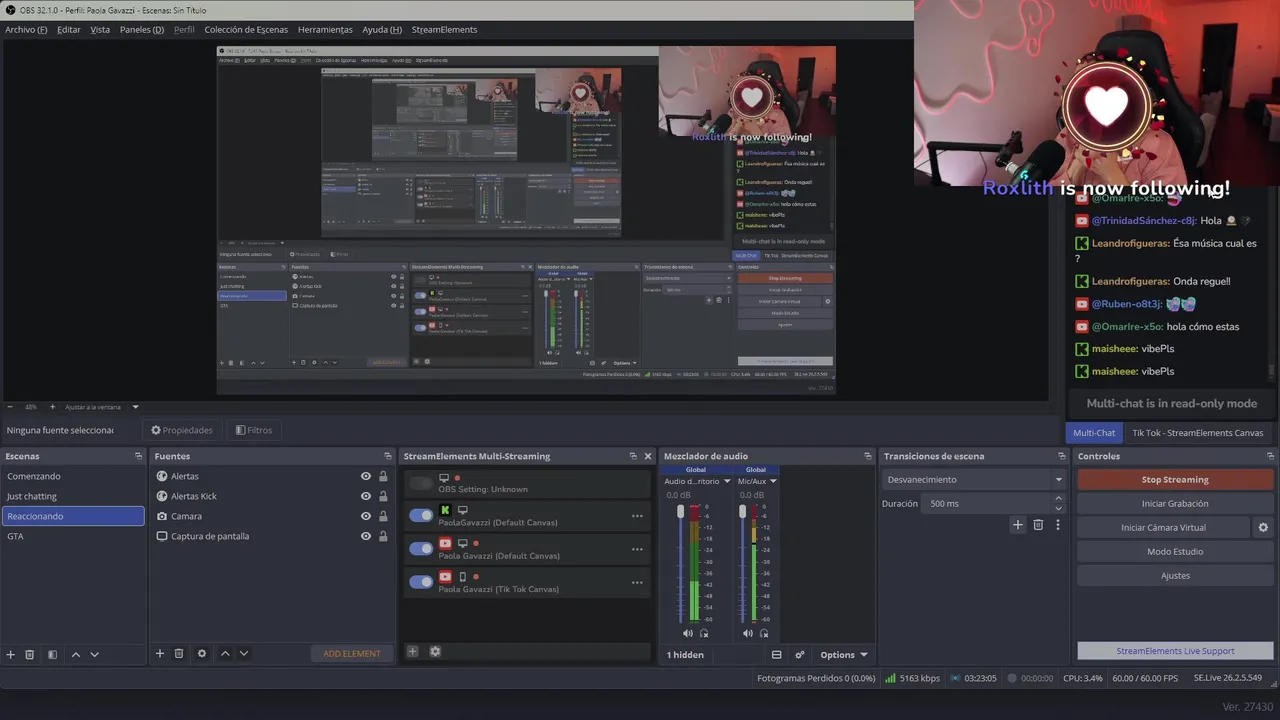Start virtual camera with Iniciar Cámara Virtual

(x=1163, y=527)
